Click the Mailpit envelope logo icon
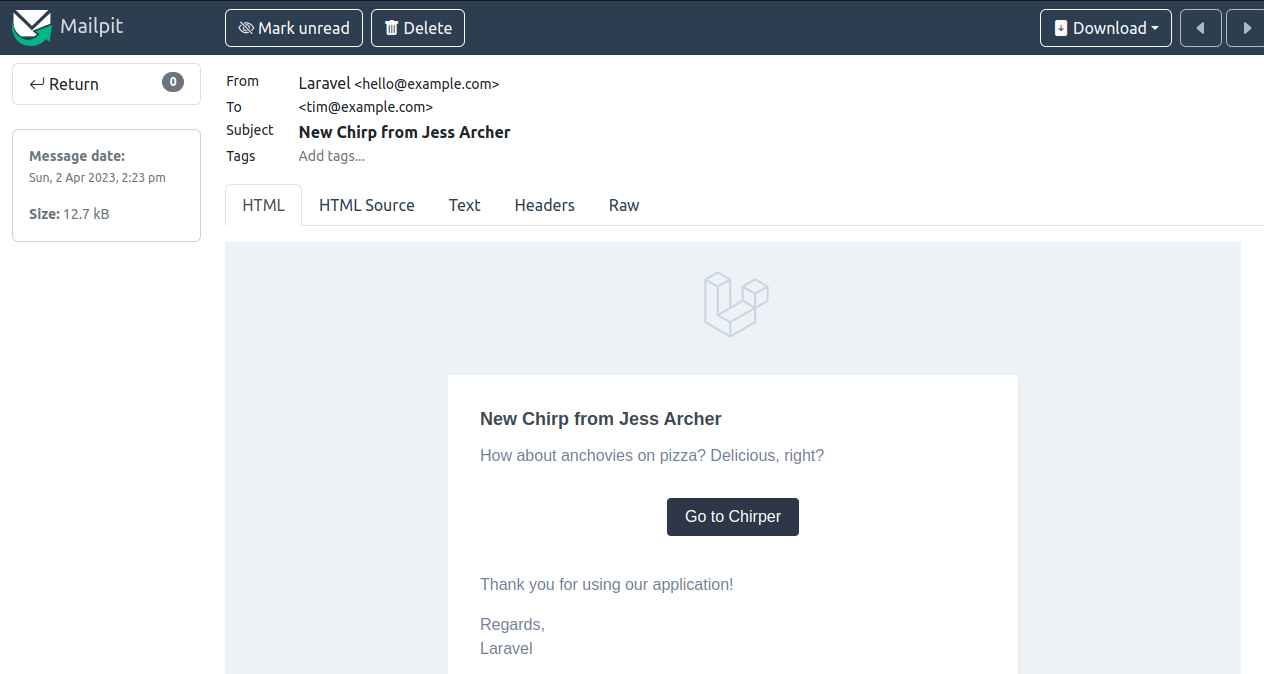1264x674 pixels. [31, 27]
